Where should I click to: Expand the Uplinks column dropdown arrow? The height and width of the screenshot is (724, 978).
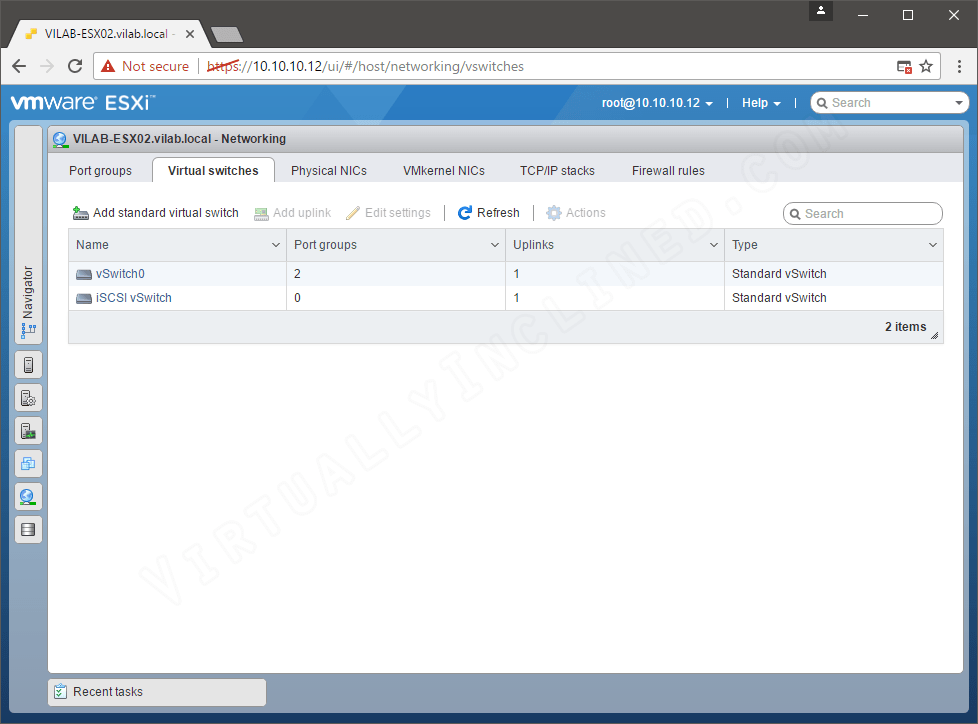tap(713, 245)
